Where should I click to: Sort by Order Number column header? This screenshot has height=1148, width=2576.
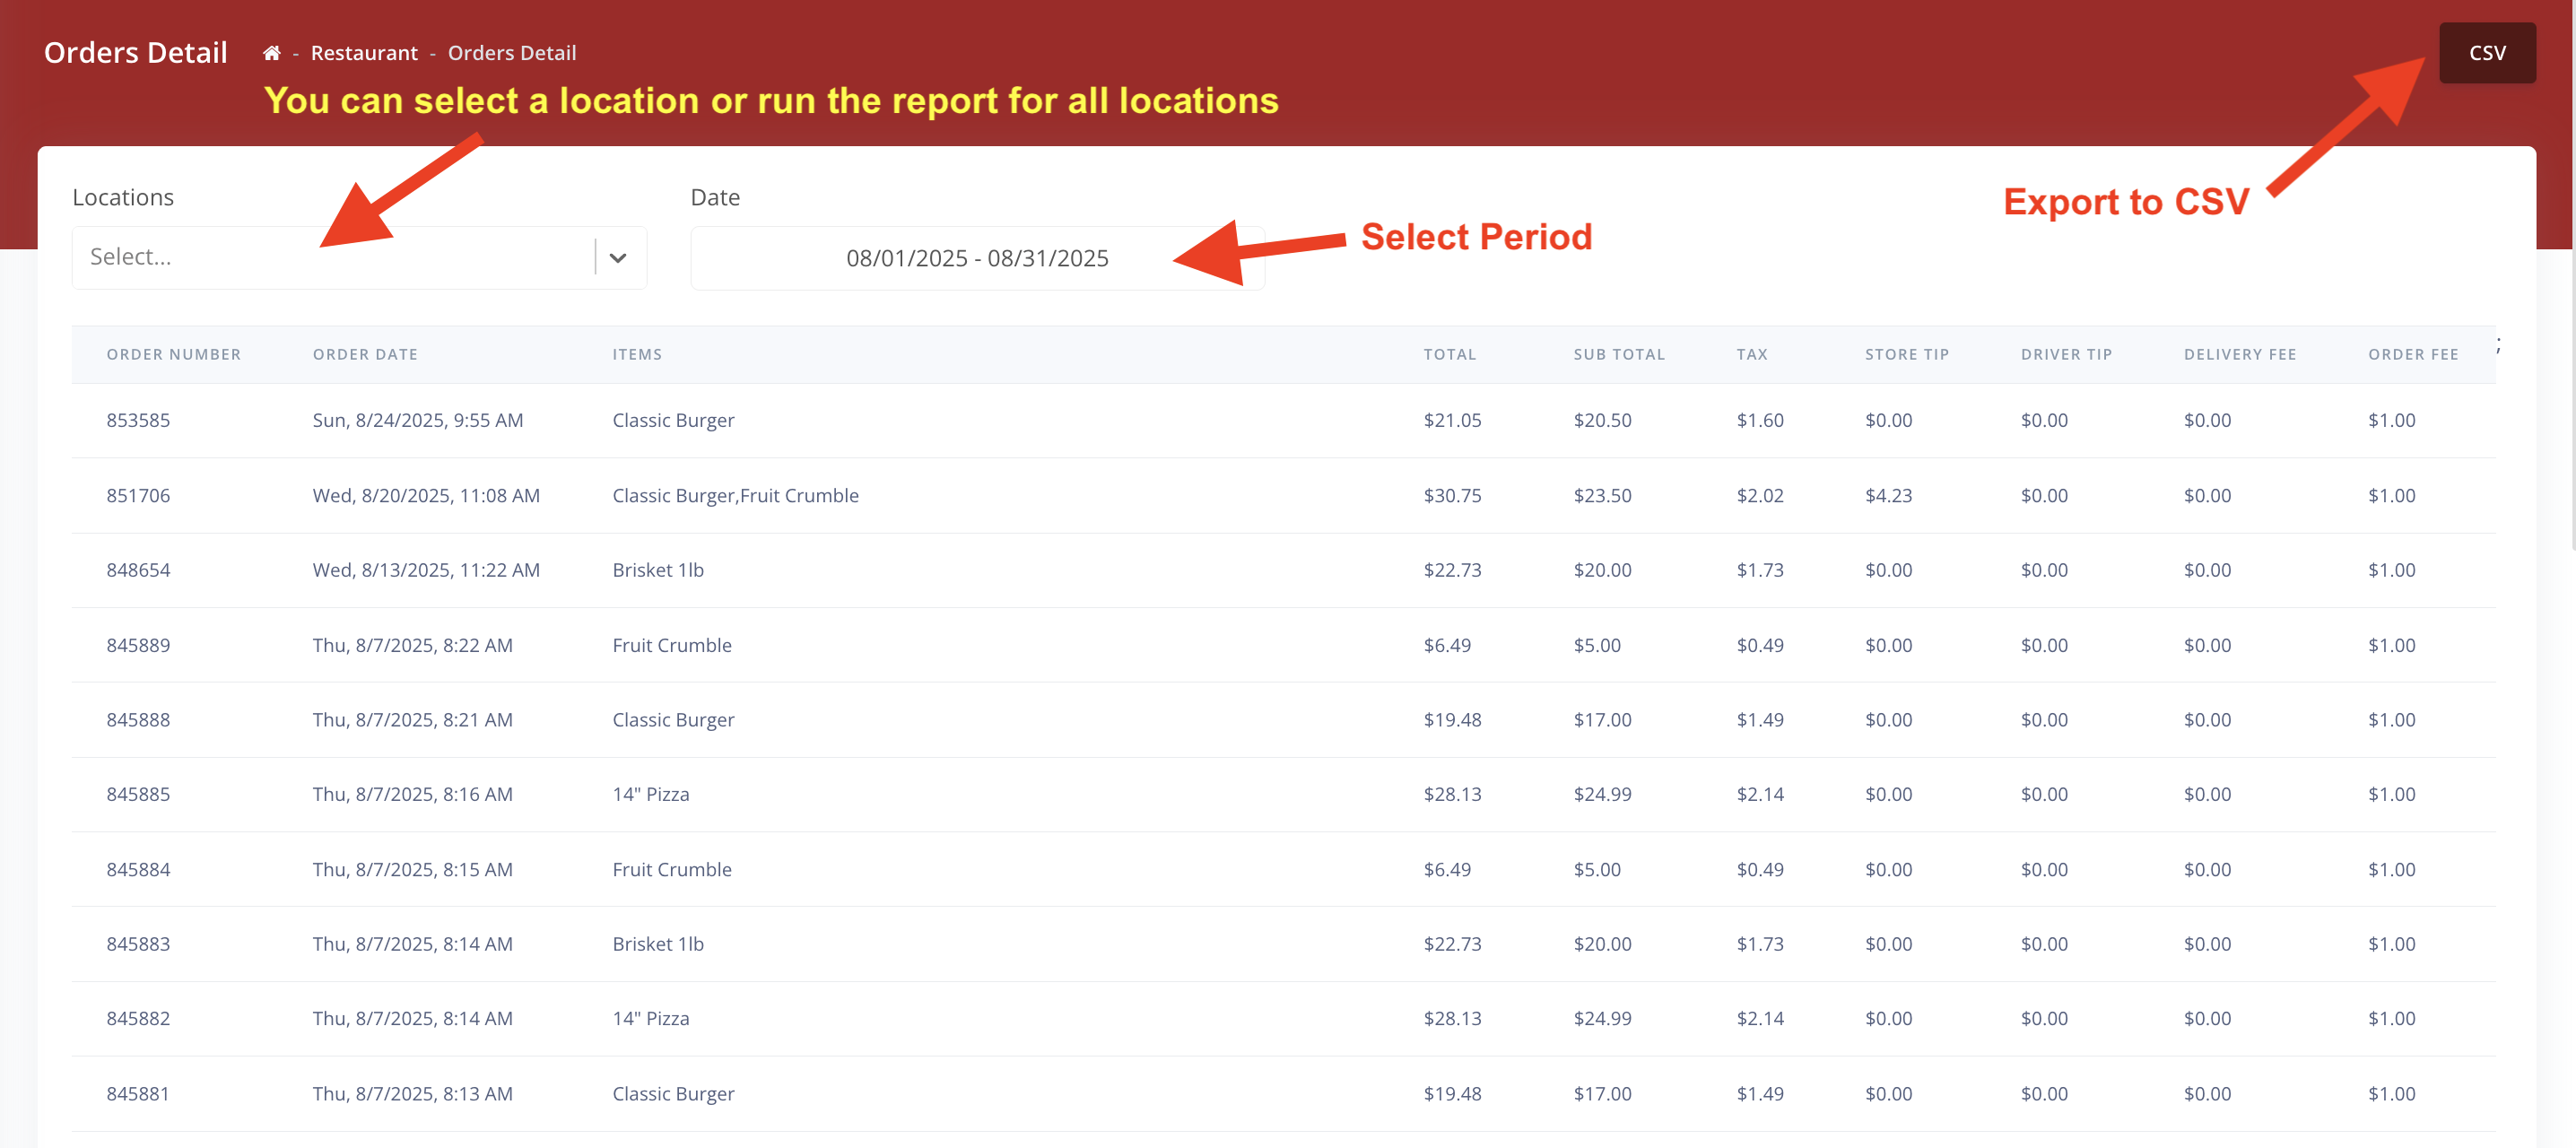[173, 354]
